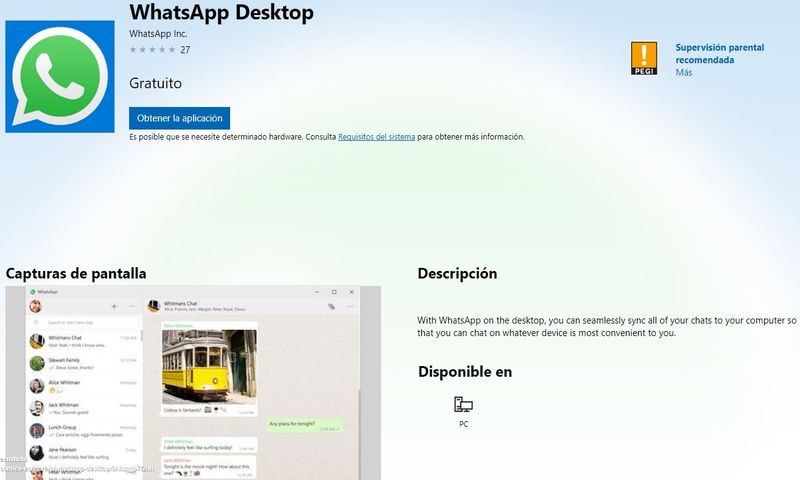
Task: Click the rating count 27
Action: pos(185,50)
